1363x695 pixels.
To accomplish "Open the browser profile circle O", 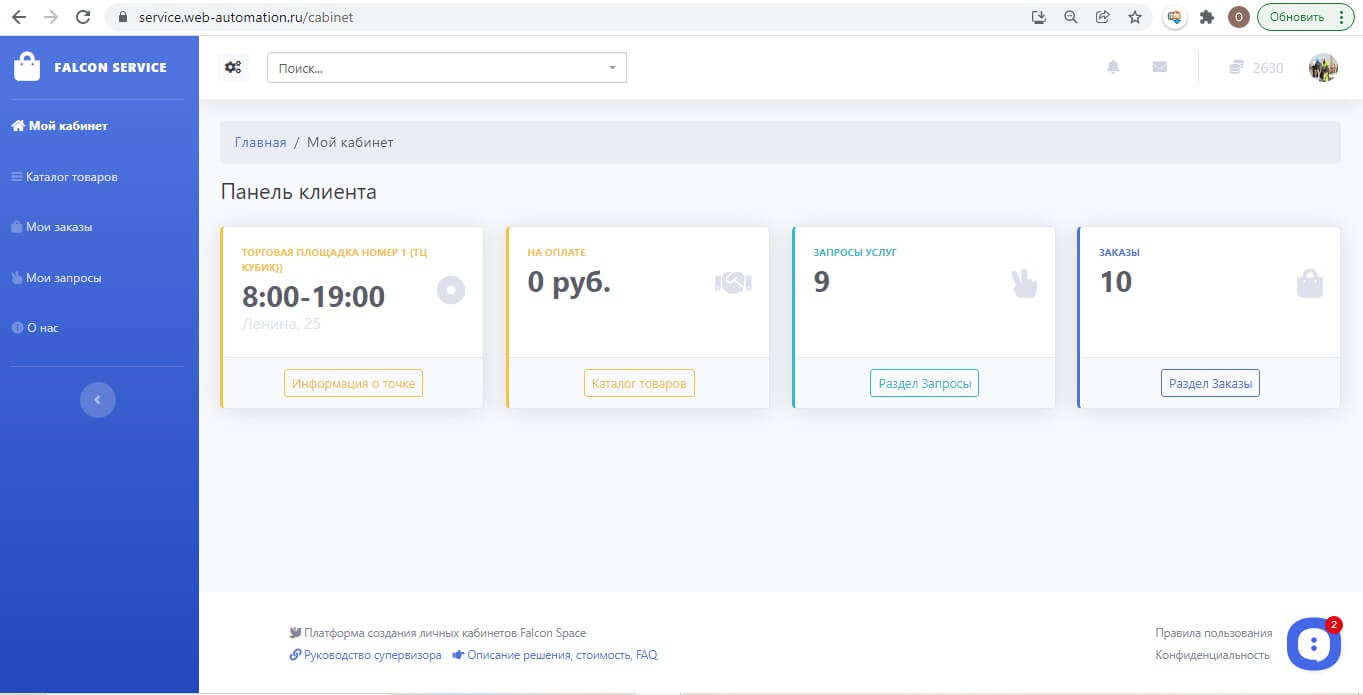I will (1239, 17).
